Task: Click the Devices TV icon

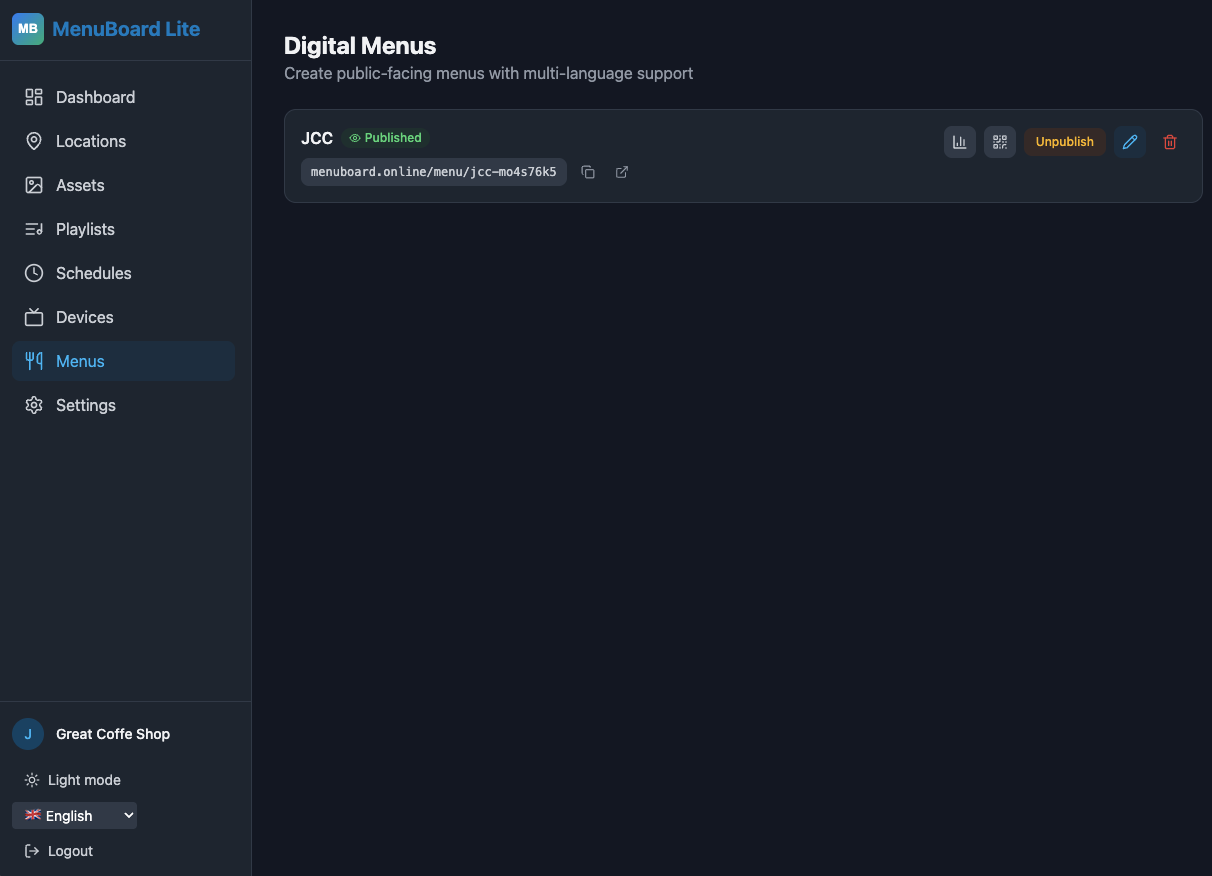Action: point(34,317)
